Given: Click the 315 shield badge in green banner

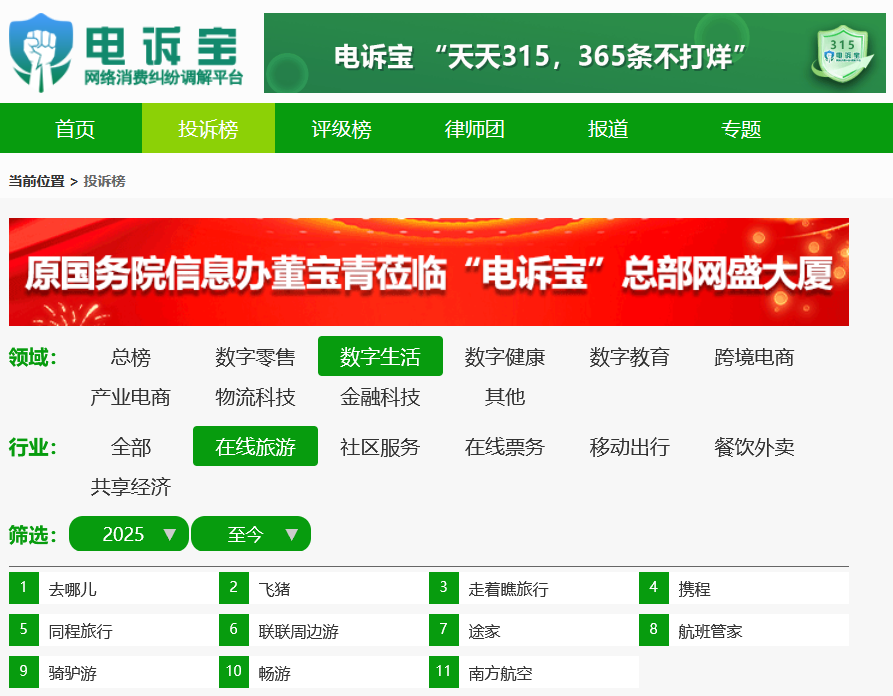Looking at the screenshot, I should coord(843,54).
